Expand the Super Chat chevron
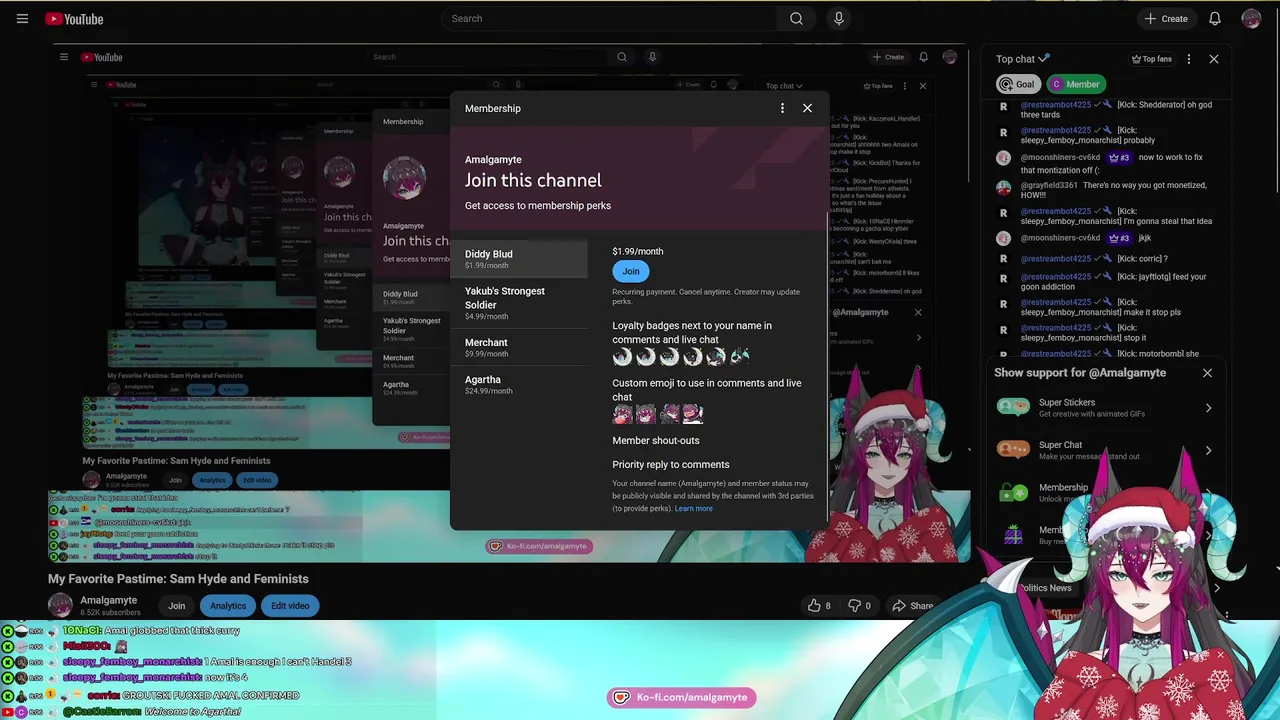This screenshot has width=1280, height=720. click(x=1208, y=451)
